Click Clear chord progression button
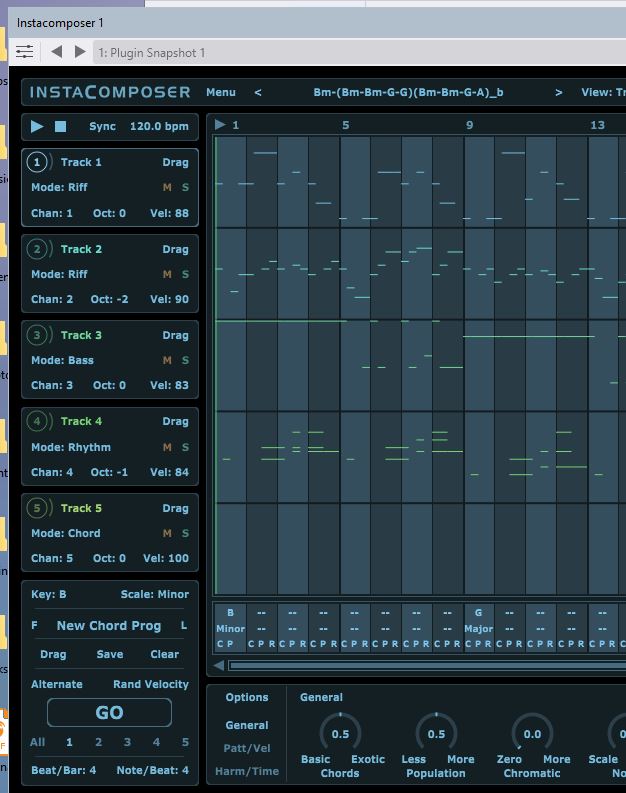Image resolution: width=626 pixels, height=793 pixels. (164, 654)
